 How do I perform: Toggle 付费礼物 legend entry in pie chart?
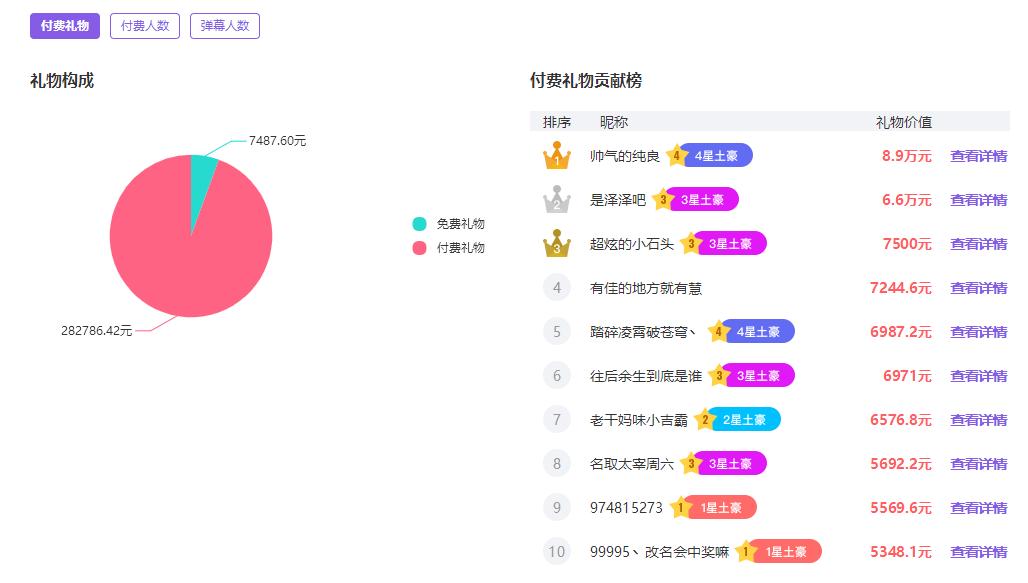450,247
